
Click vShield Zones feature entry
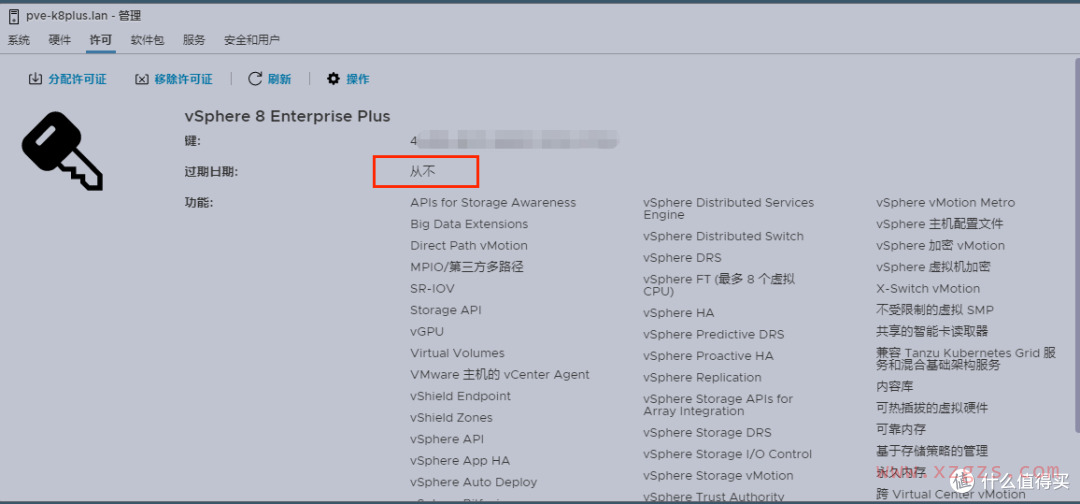pyautogui.click(x=451, y=417)
